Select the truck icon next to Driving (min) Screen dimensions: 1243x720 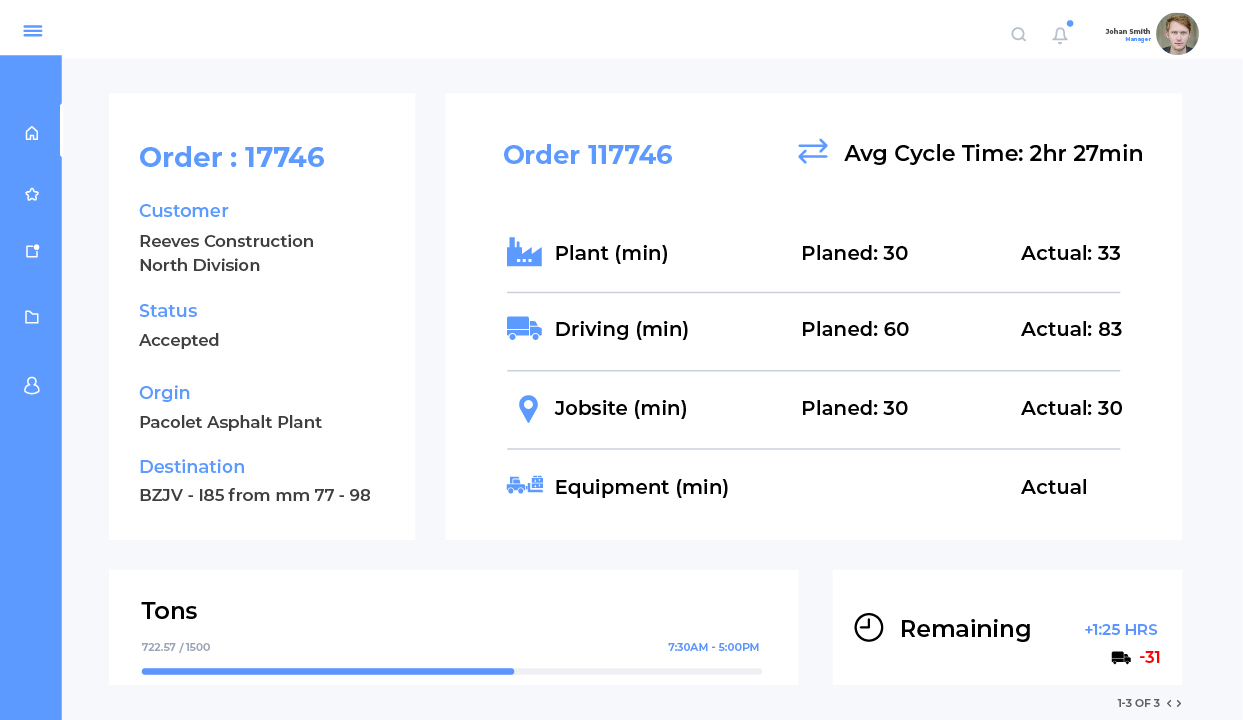[x=522, y=328]
